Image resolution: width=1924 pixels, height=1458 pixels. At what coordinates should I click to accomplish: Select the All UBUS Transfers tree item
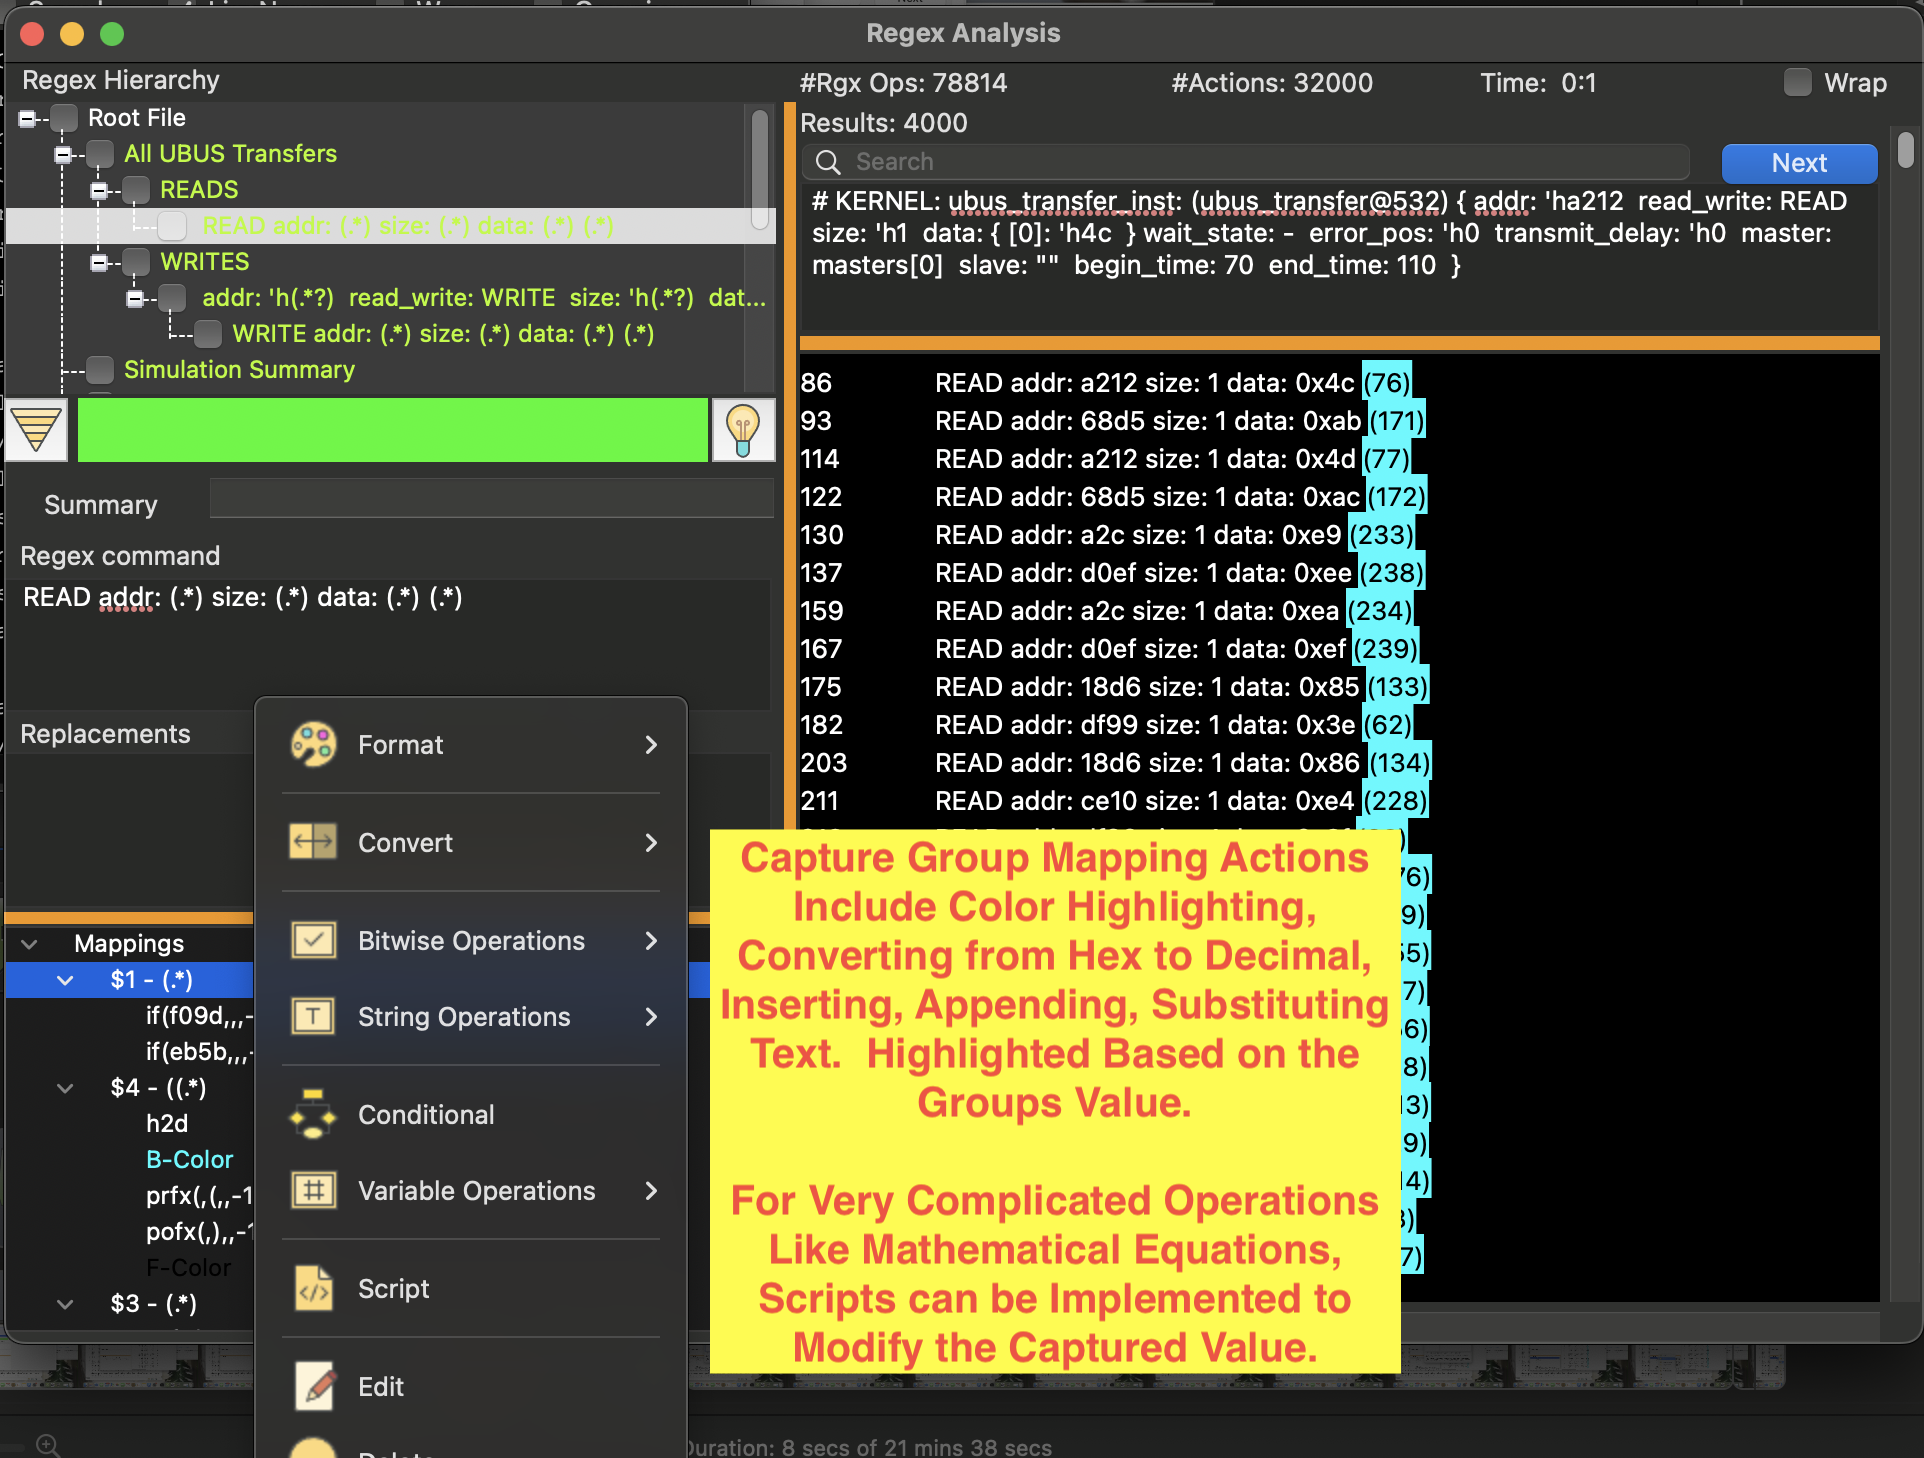tap(230, 154)
